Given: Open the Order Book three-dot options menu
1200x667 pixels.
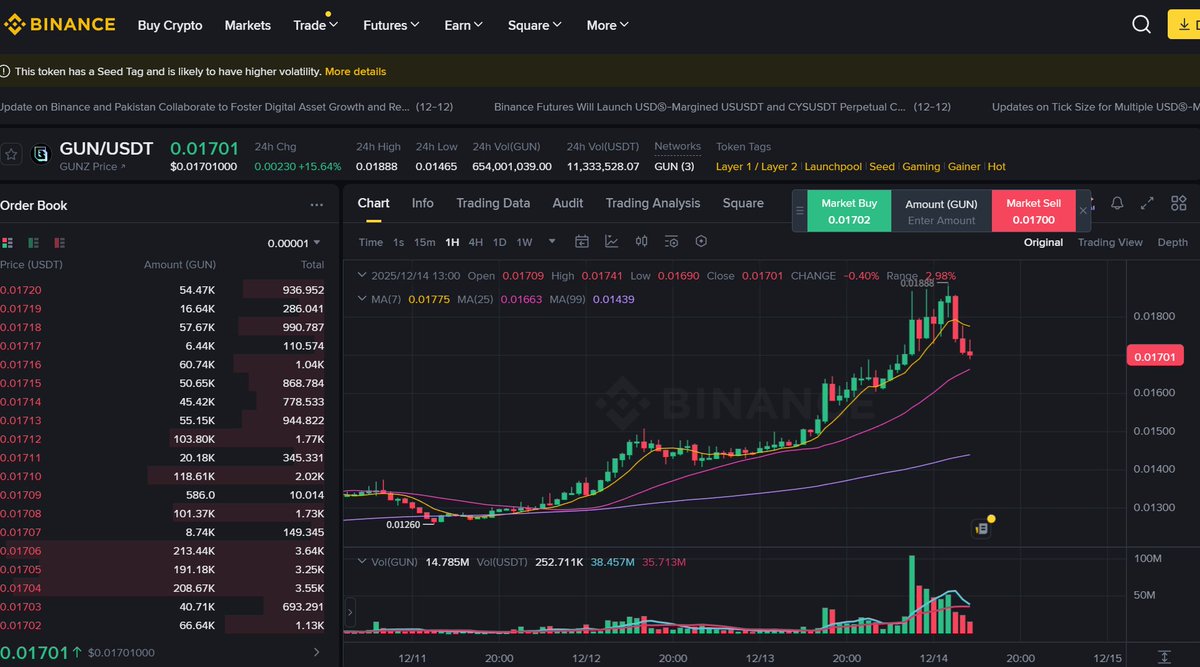Looking at the screenshot, I should [317, 205].
